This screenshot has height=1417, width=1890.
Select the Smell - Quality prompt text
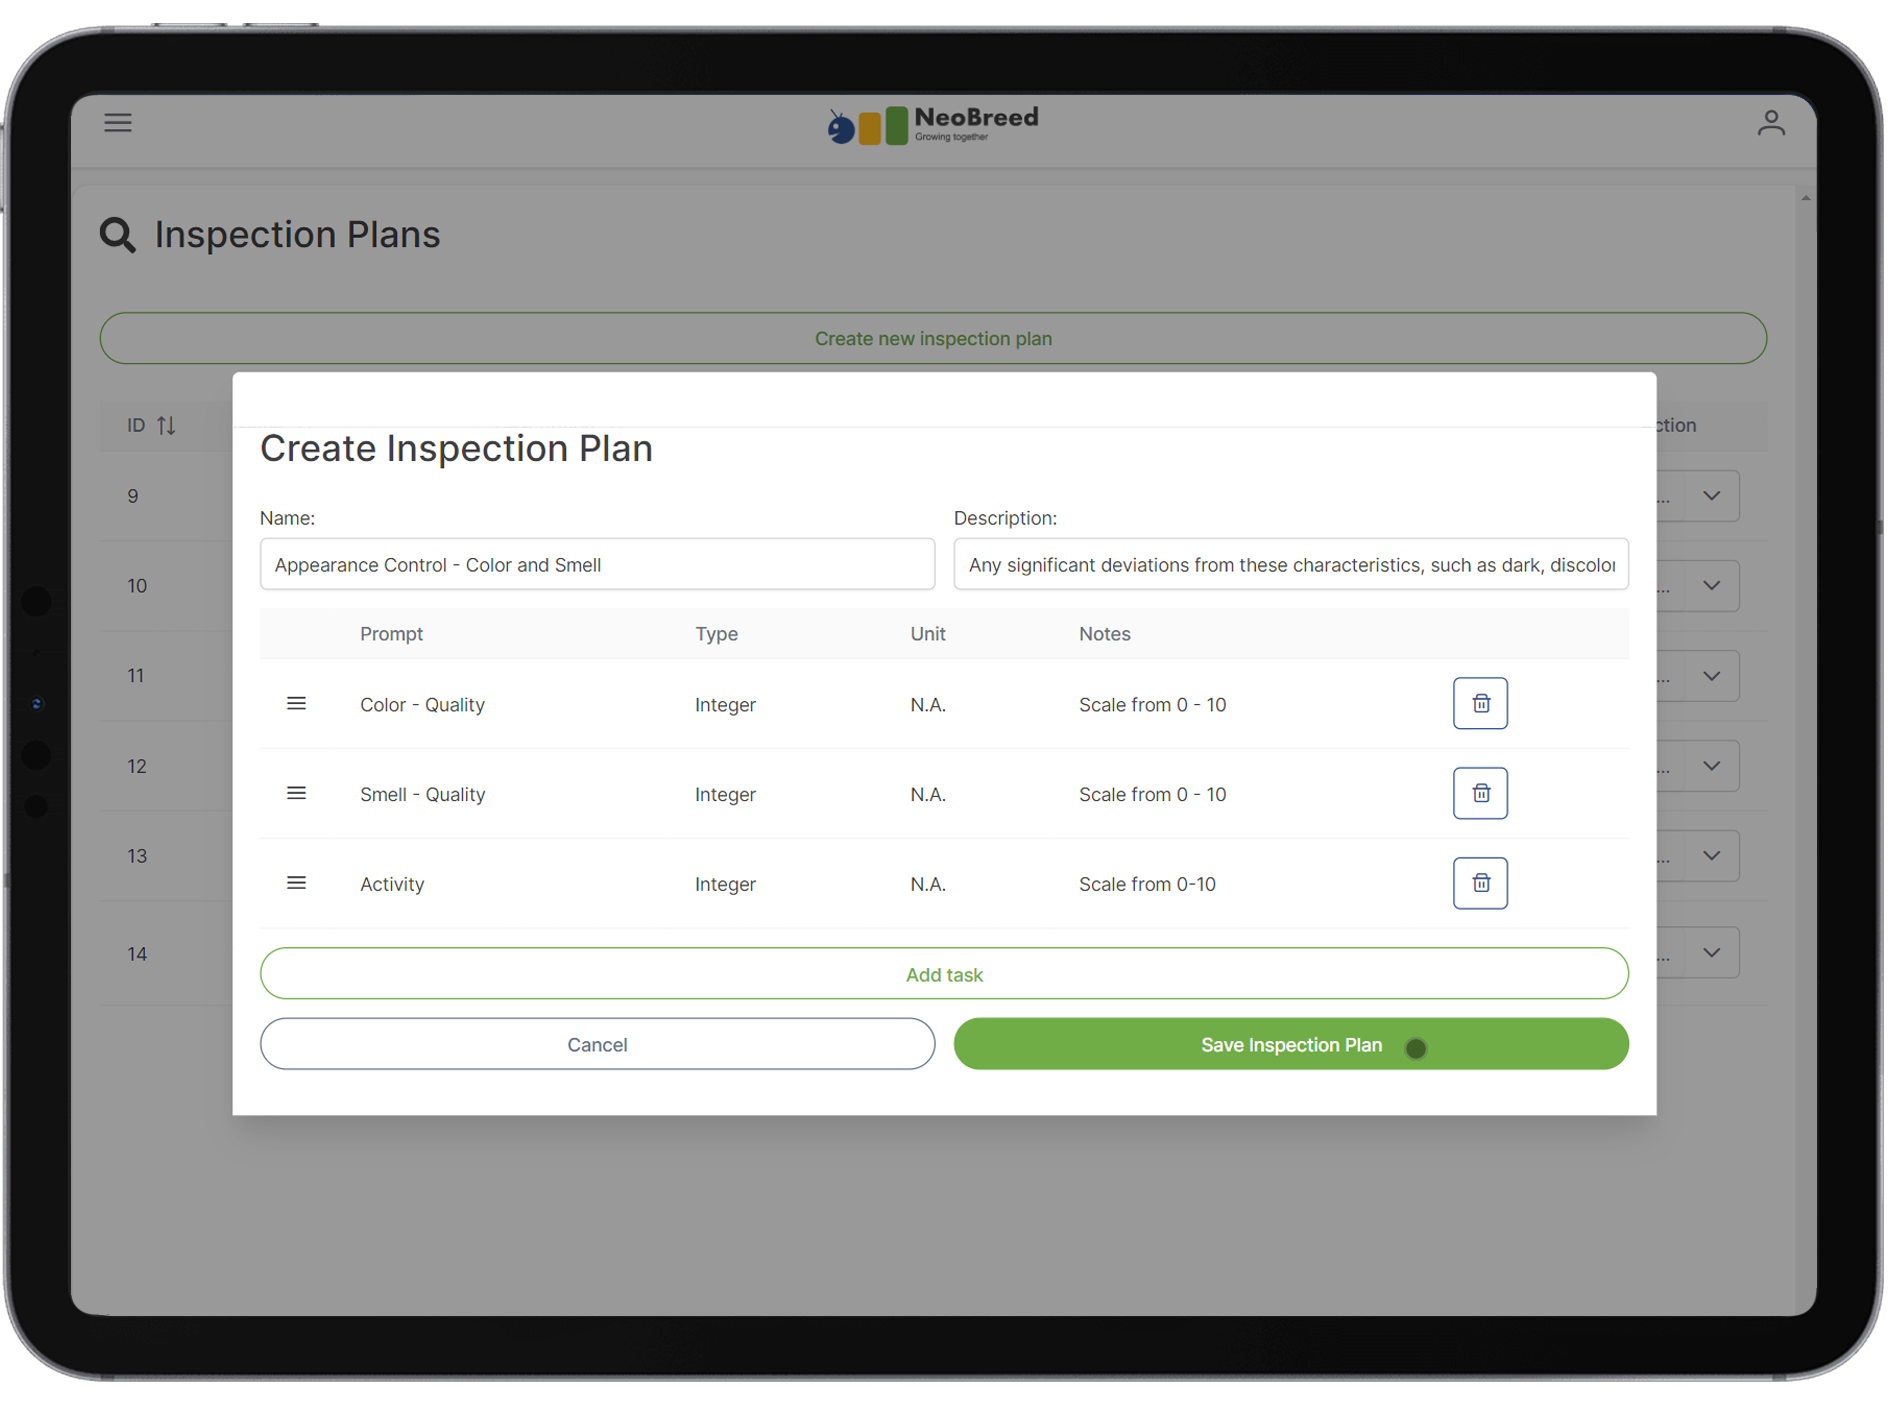point(422,796)
